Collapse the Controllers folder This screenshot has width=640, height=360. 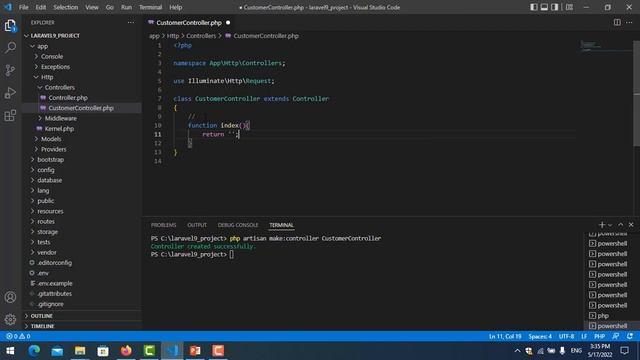60,87
